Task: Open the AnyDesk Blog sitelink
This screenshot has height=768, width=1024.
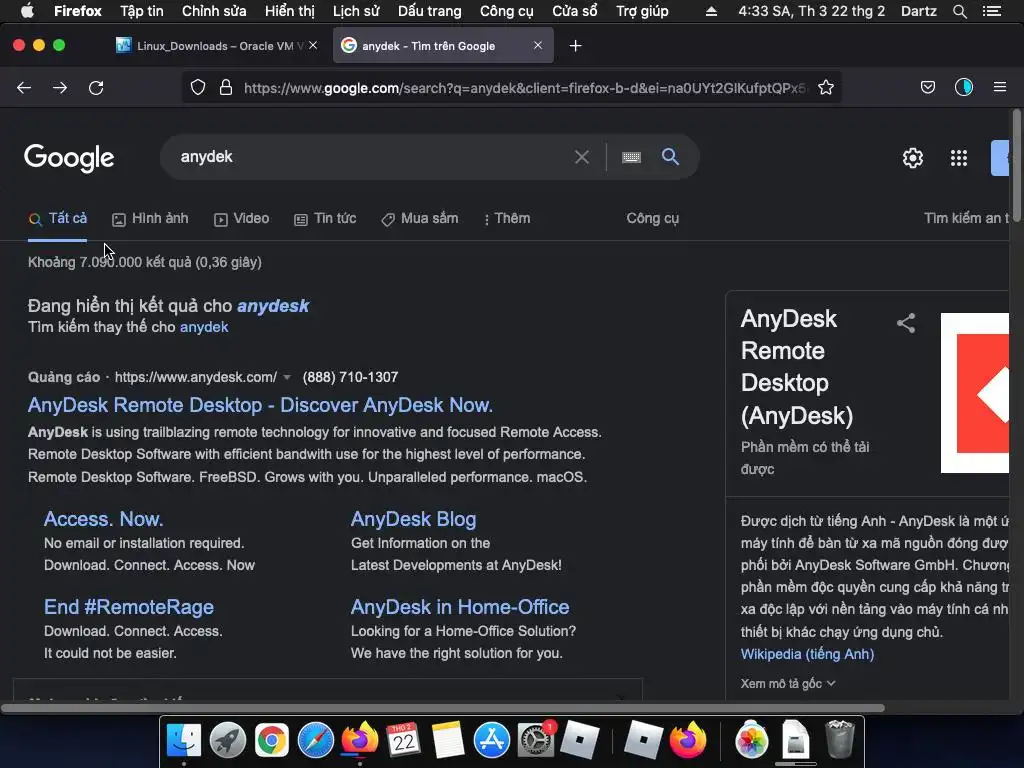Action: tap(413, 519)
